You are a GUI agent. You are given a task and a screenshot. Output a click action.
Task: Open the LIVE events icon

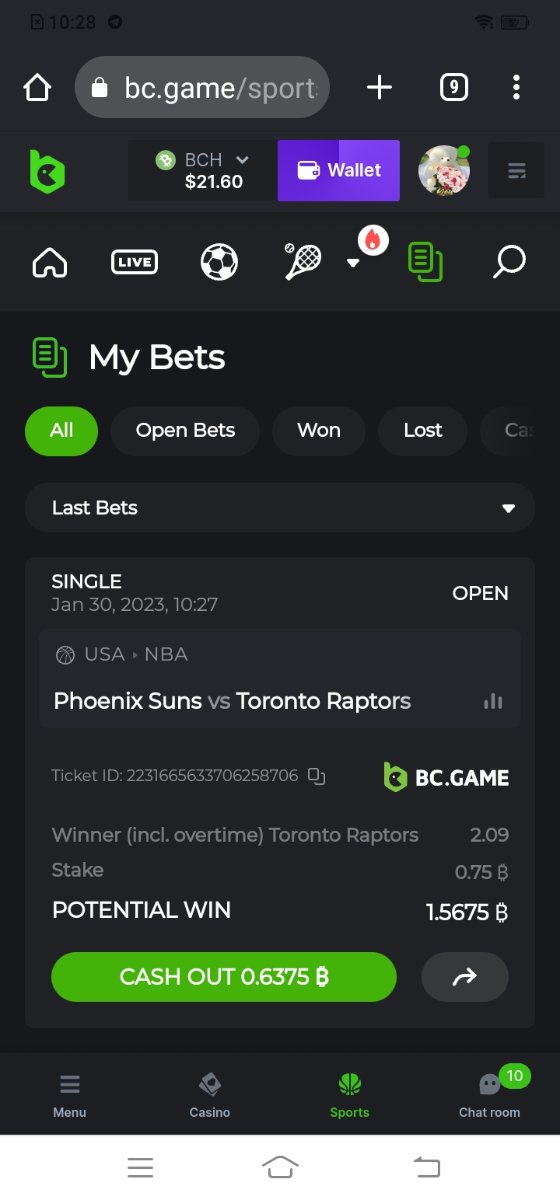pyautogui.click(x=134, y=263)
